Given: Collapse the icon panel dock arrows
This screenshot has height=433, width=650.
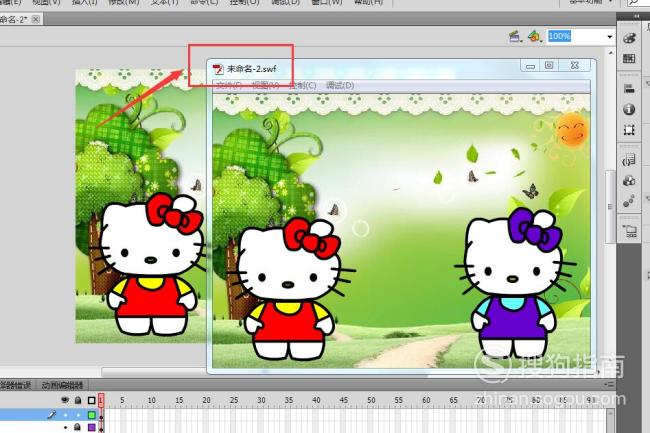Looking at the screenshot, I should (x=636, y=16).
